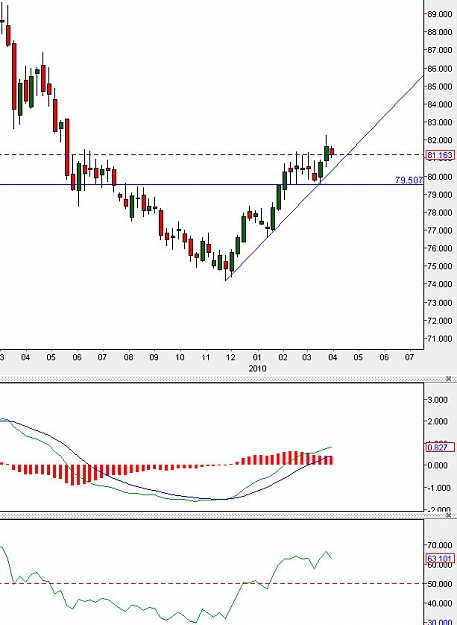
Task: Click the 73.000 price axis label
Action: click(x=440, y=303)
